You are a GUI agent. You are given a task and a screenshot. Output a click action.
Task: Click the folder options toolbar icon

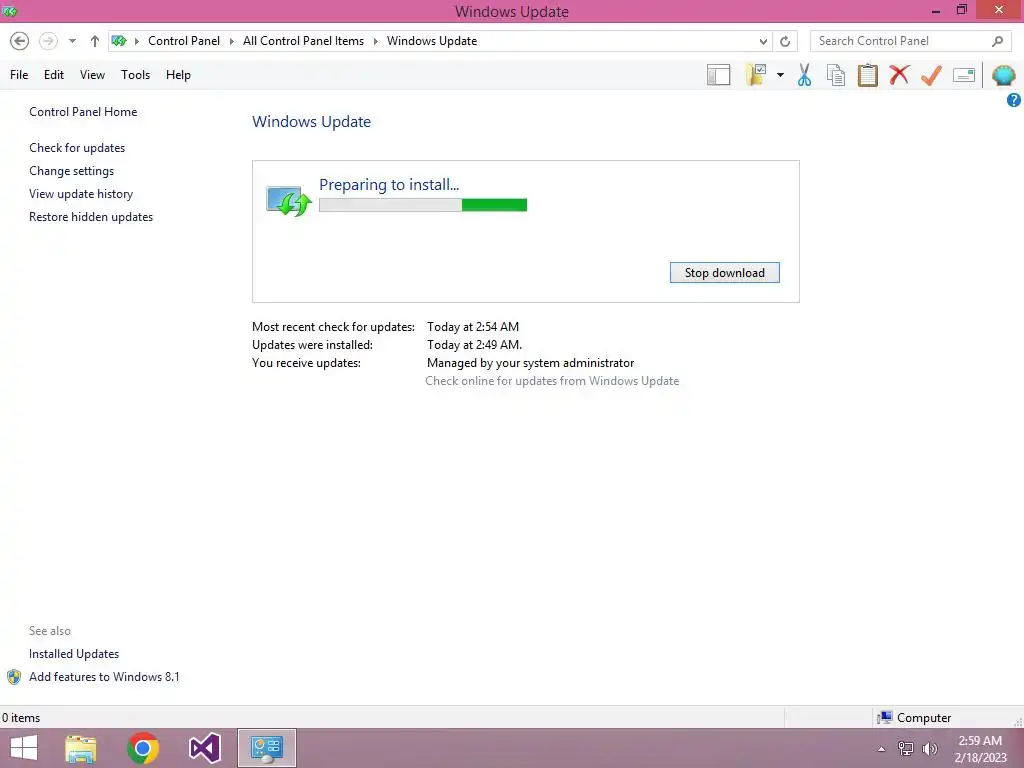click(757, 75)
